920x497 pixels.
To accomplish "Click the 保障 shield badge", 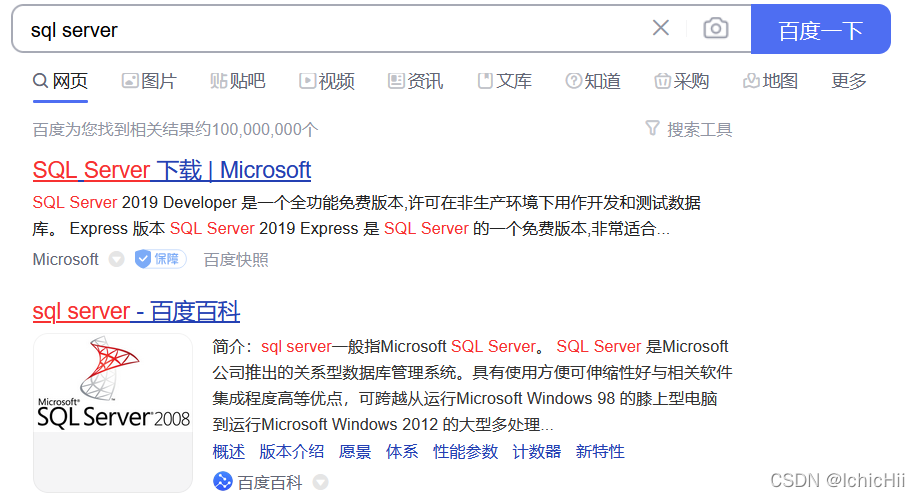I will click(160, 259).
